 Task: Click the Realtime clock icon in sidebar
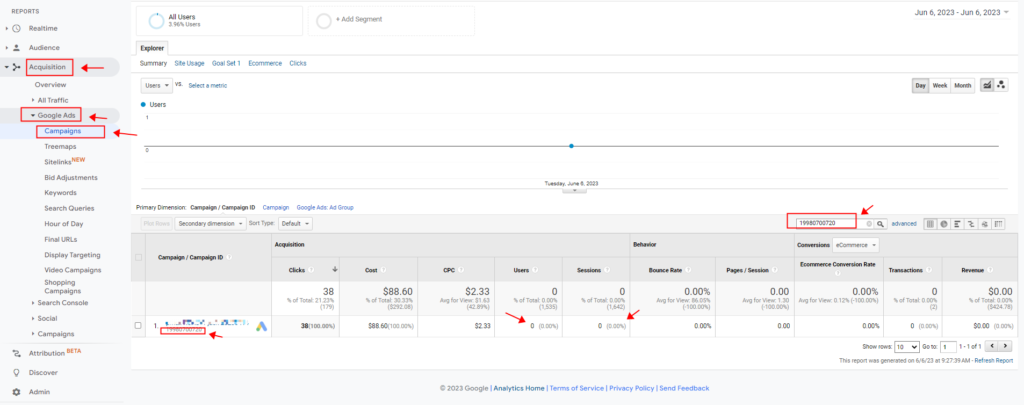pyautogui.click(x=16, y=28)
